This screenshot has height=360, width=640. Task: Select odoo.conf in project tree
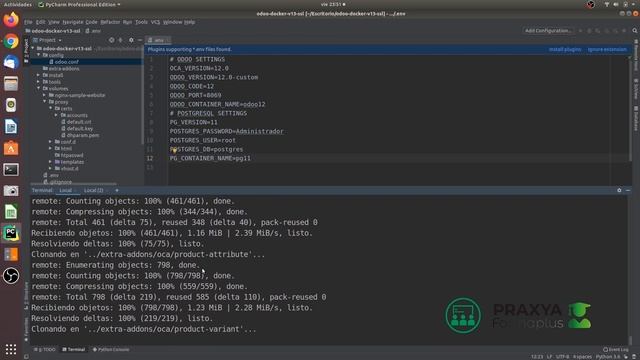tap(67, 62)
